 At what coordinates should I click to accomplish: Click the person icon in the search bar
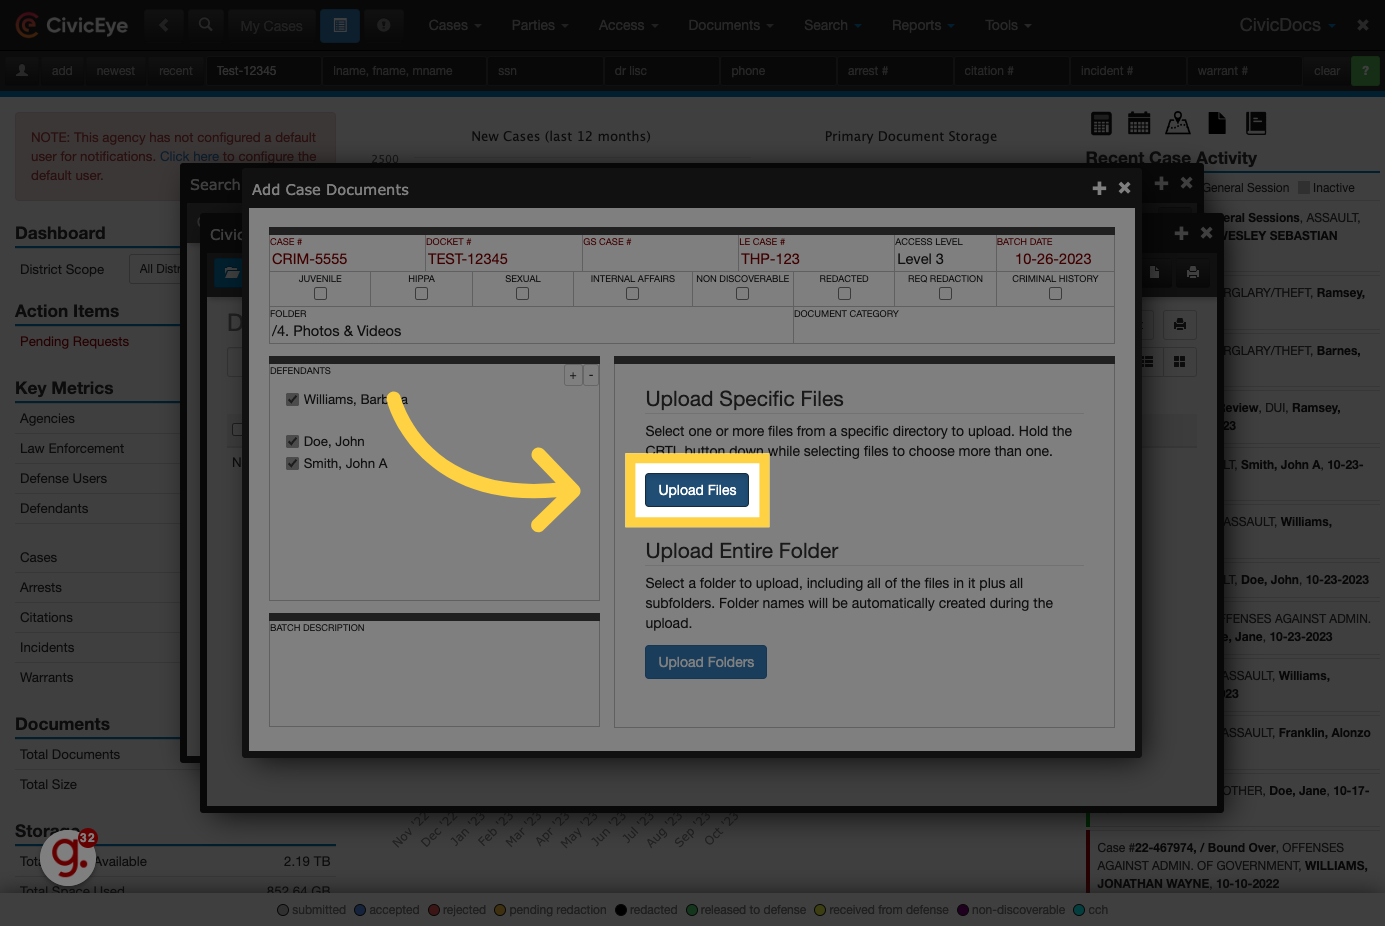coord(22,70)
